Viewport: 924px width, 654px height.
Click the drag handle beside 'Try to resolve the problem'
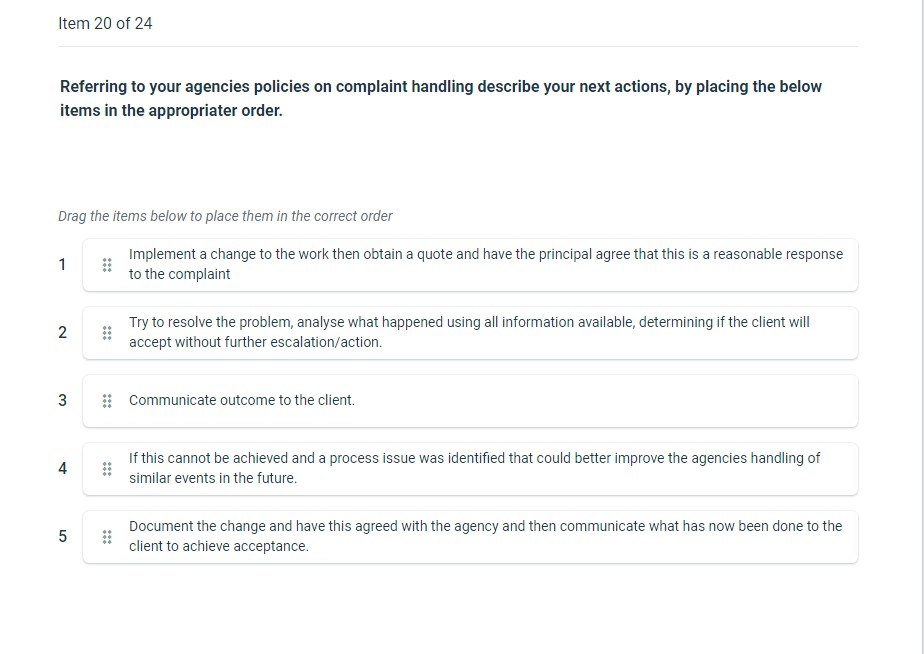[106, 332]
